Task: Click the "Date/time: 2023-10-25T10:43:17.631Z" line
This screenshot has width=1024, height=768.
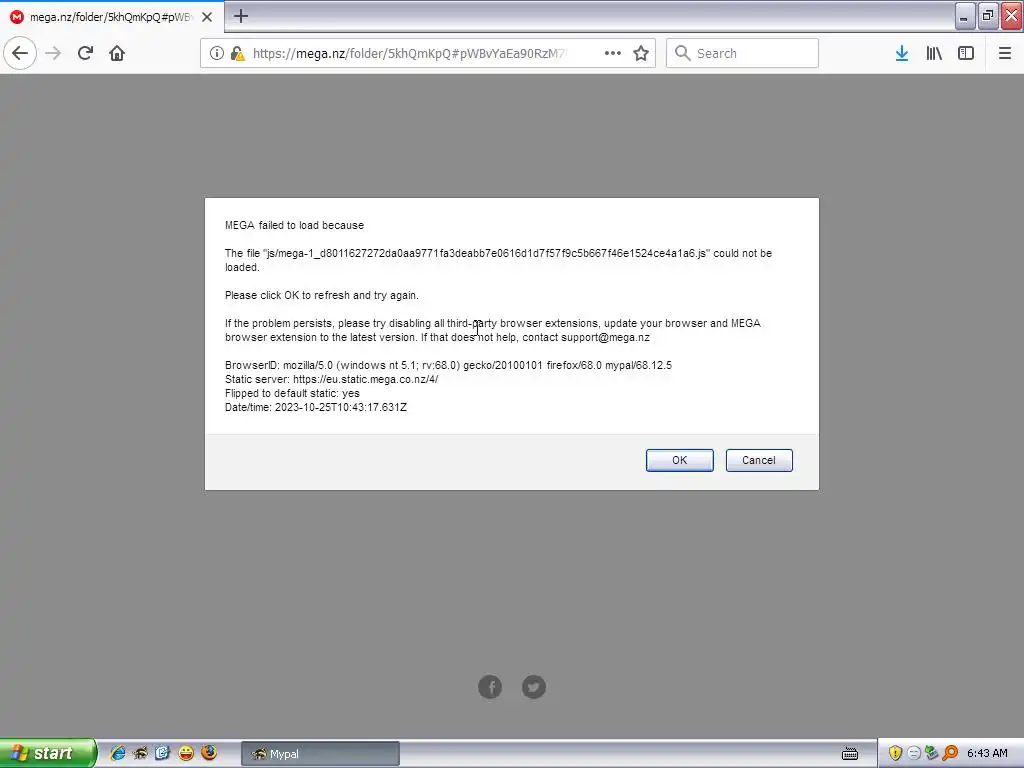Action: (x=316, y=407)
